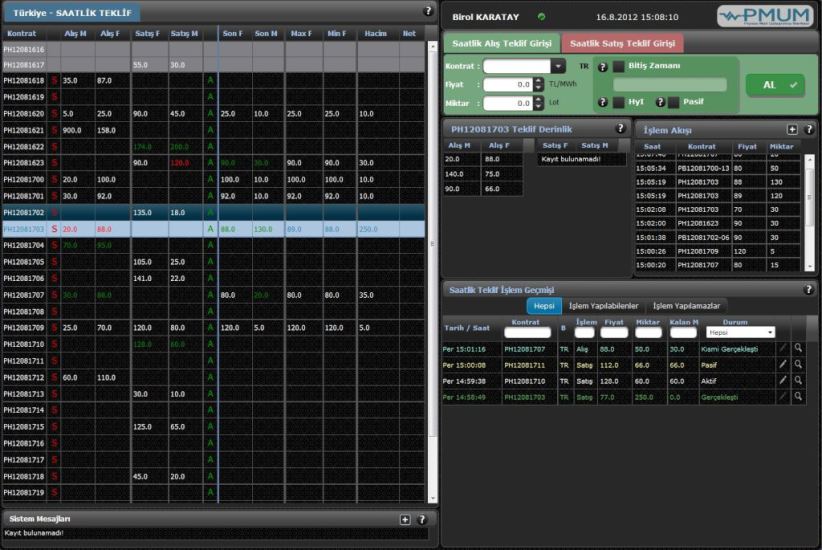Image resolution: width=822 pixels, height=550 pixels.
Task: Click the help icon in Türkiye Saatlik Teklif panel
Action: pyautogui.click(x=428, y=11)
